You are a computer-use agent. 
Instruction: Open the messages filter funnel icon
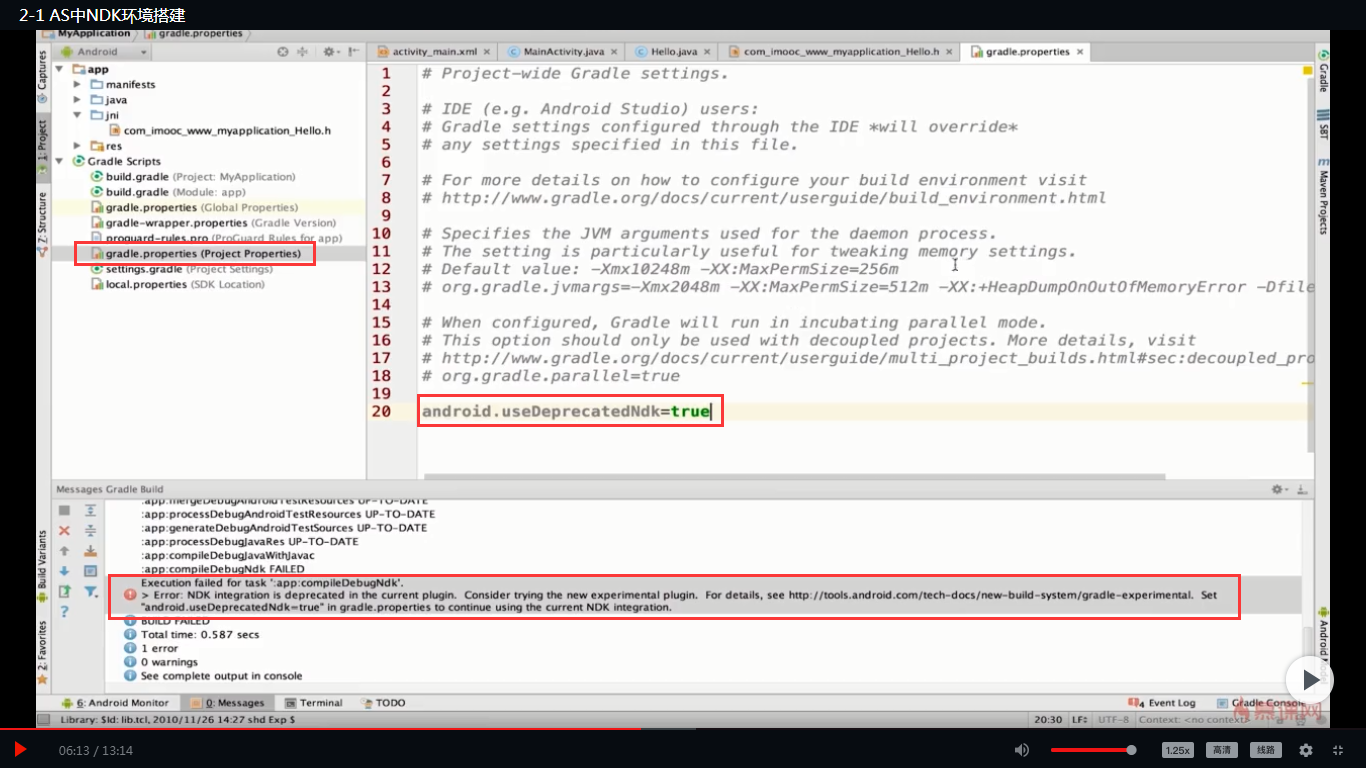90,591
